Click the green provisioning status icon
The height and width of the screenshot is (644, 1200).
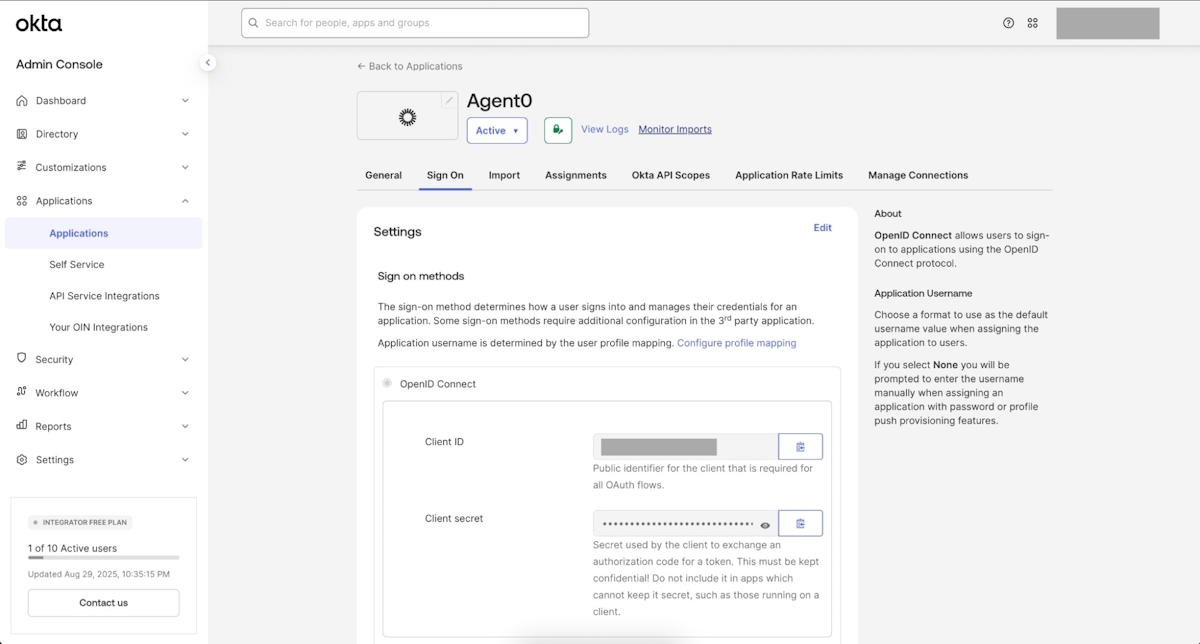pyautogui.click(x=558, y=130)
